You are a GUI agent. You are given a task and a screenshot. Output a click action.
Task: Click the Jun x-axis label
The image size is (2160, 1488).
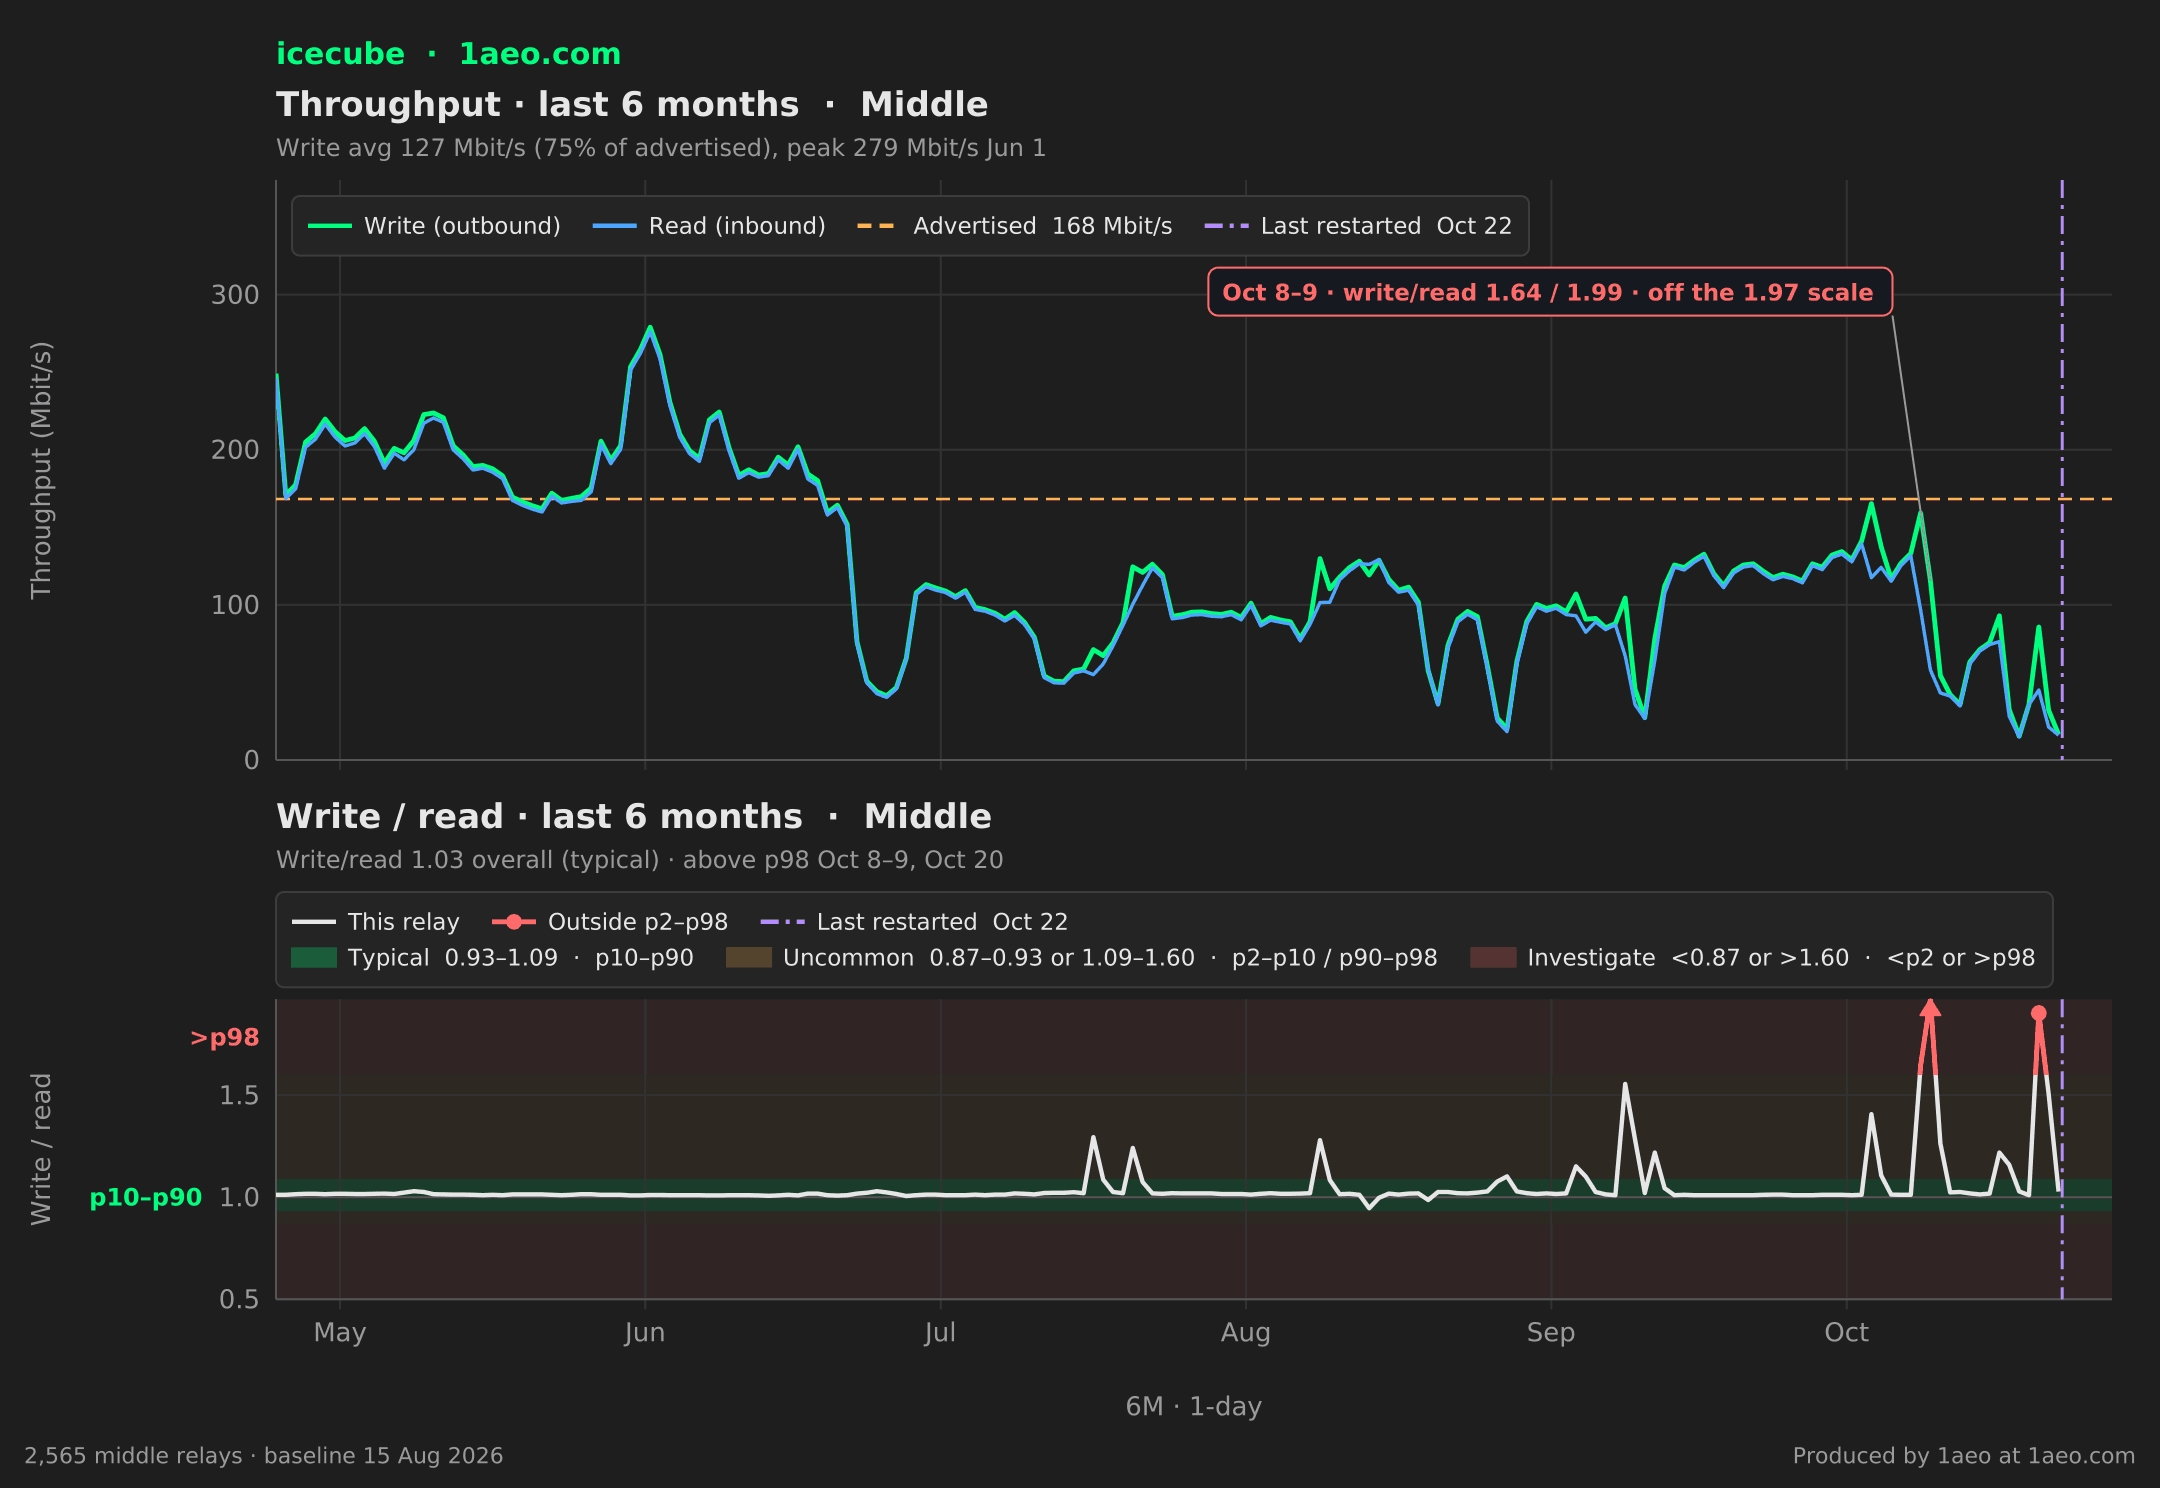coord(644,1333)
